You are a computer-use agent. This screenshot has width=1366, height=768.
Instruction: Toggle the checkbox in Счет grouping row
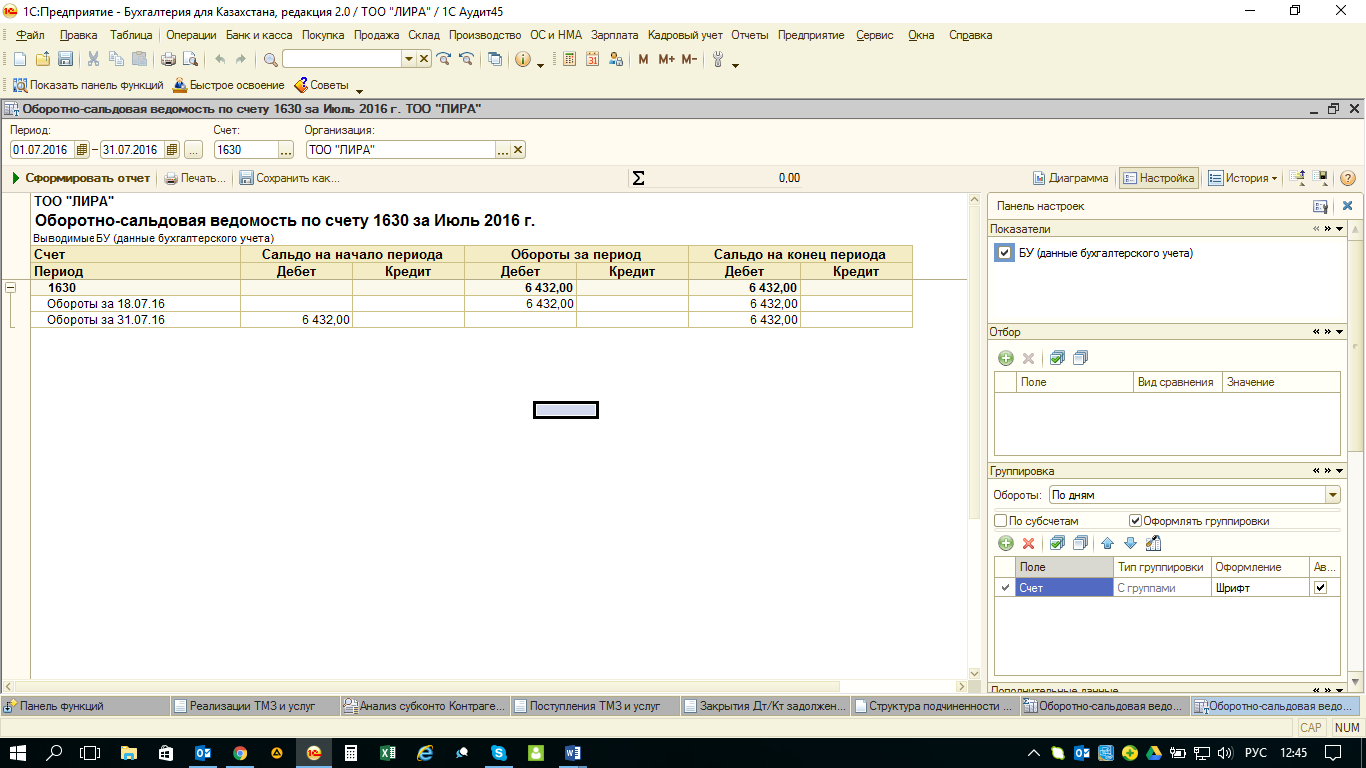coord(1320,588)
